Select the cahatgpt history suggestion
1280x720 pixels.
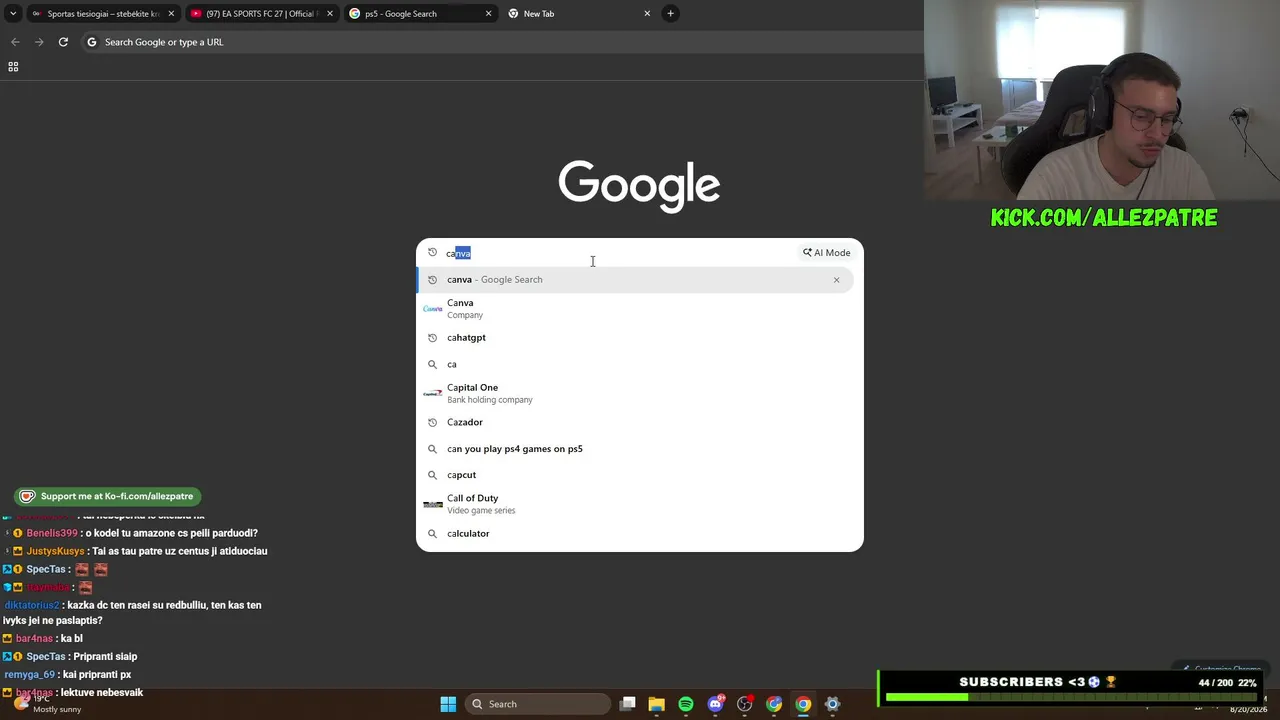pos(635,338)
